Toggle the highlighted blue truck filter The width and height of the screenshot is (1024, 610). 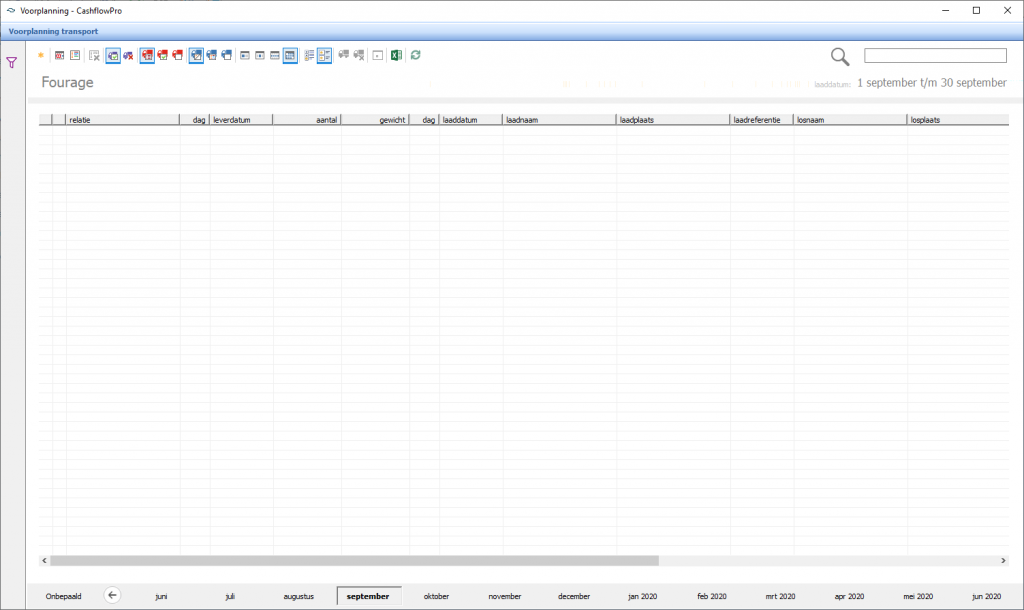(196, 55)
